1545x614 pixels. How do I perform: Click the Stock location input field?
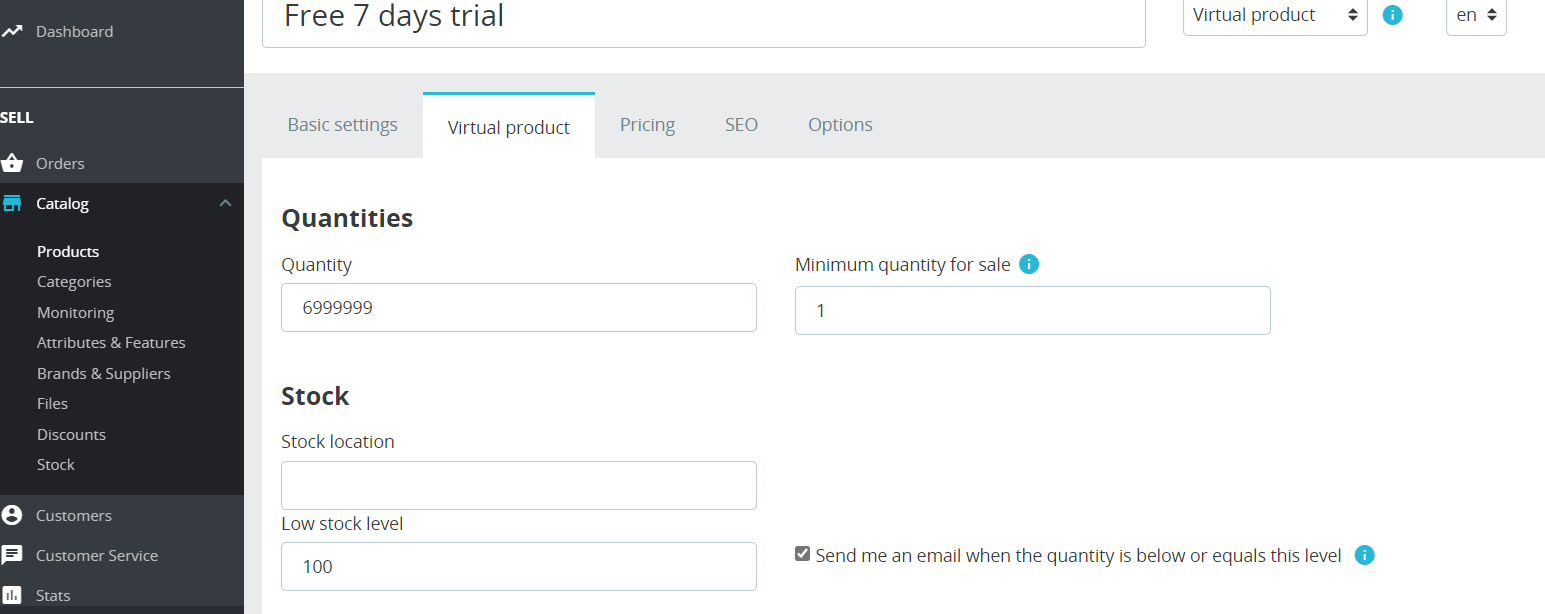pos(518,486)
